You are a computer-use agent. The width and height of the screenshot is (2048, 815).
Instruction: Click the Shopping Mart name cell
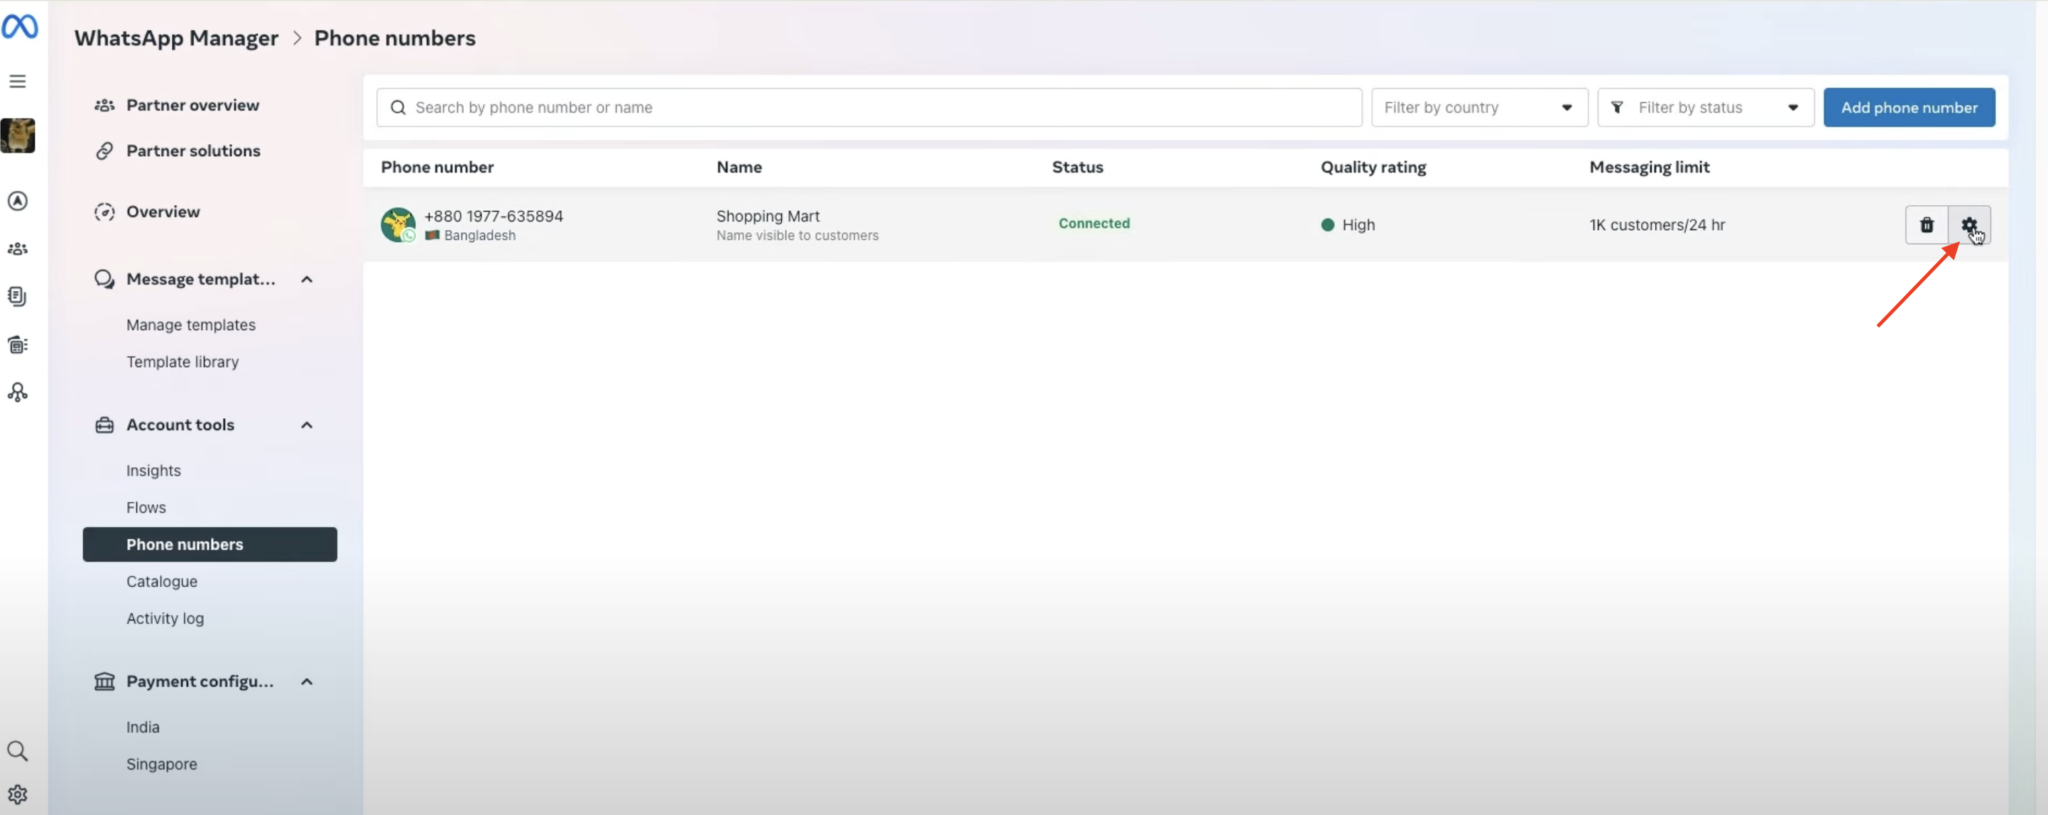point(768,216)
